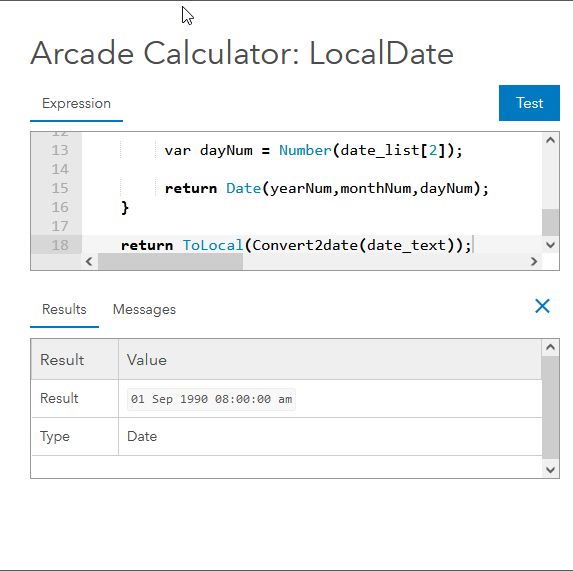Image resolution: width=573 pixels, height=571 pixels.
Task: Click line number 18 in the gutter
Action: [60, 245]
